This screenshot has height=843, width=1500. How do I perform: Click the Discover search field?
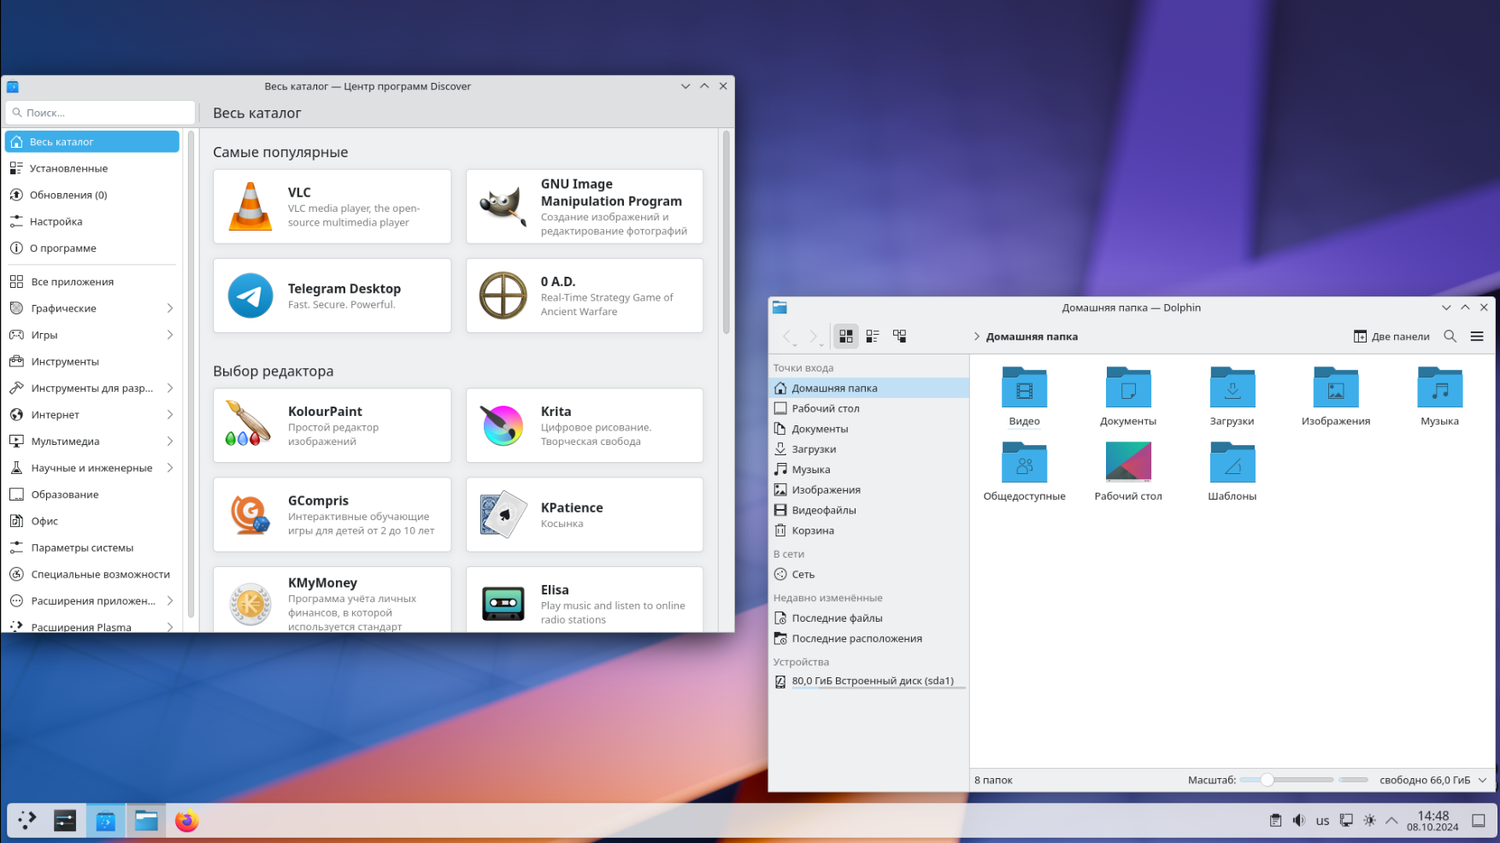(x=100, y=113)
